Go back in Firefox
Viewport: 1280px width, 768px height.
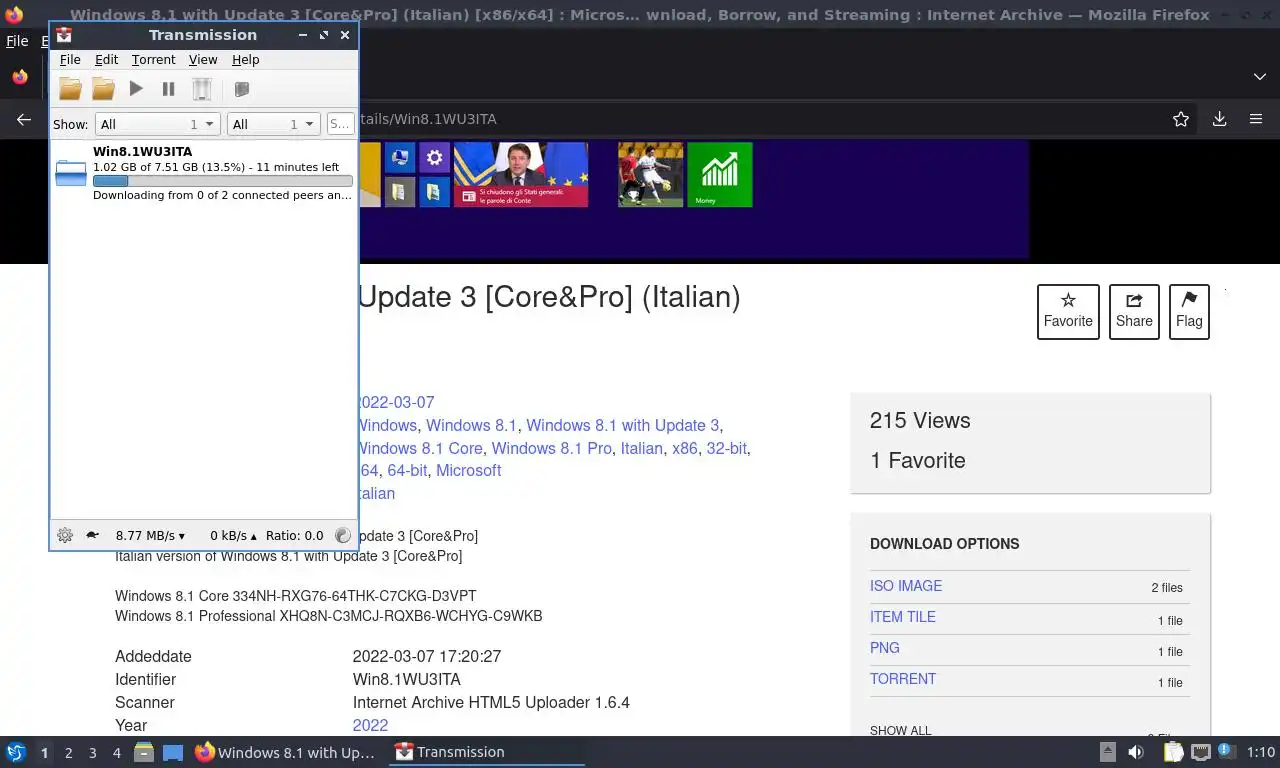[x=24, y=119]
